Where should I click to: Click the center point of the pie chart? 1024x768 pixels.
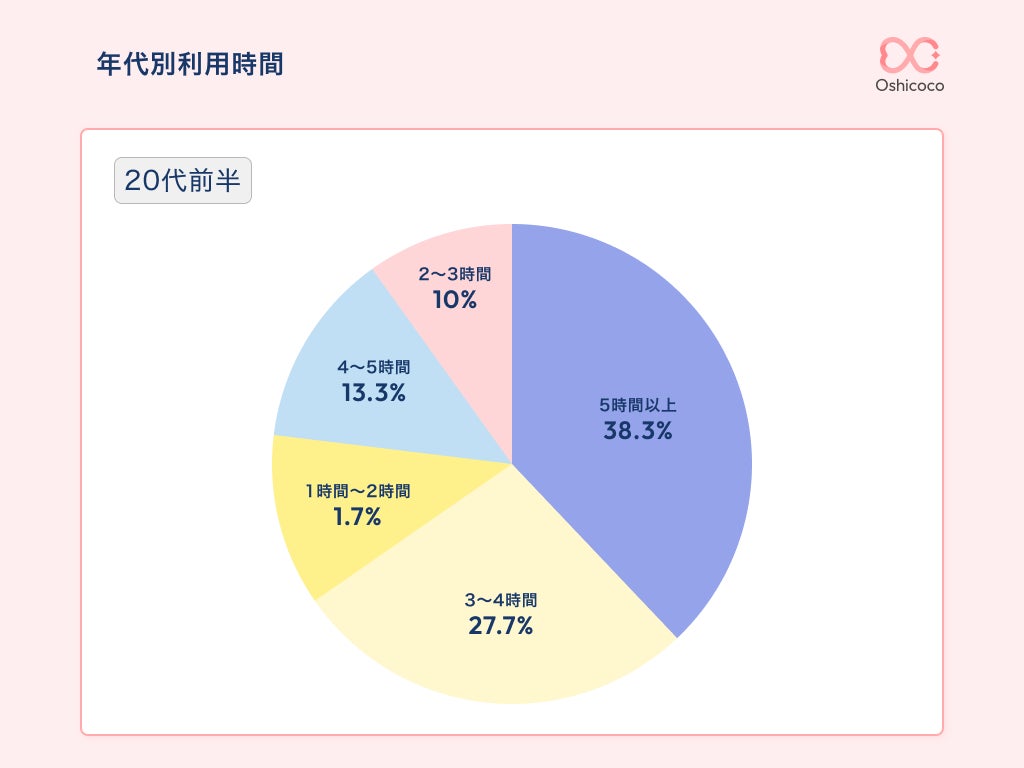512,464
